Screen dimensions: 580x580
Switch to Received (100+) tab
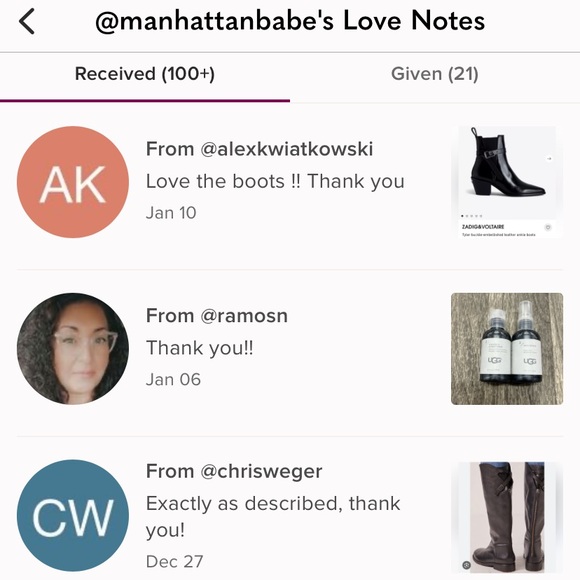pyautogui.click(x=145, y=74)
